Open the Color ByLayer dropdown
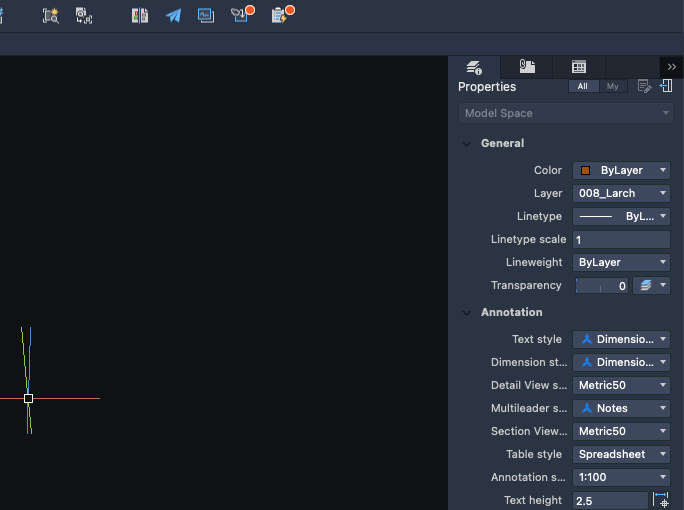Screen dimensions: 684x510 coord(621,170)
